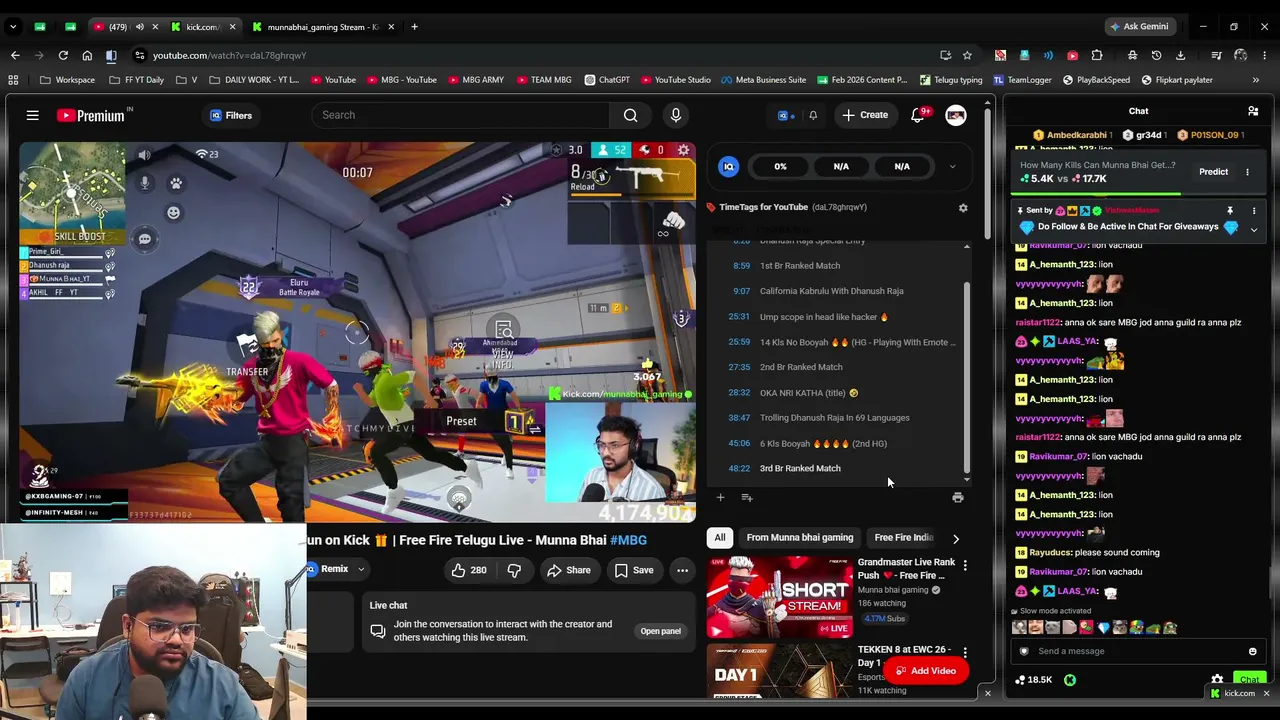1280x720 pixels.
Task: Open options for Grandmaster Live Rank video
Action: point(965,566)
